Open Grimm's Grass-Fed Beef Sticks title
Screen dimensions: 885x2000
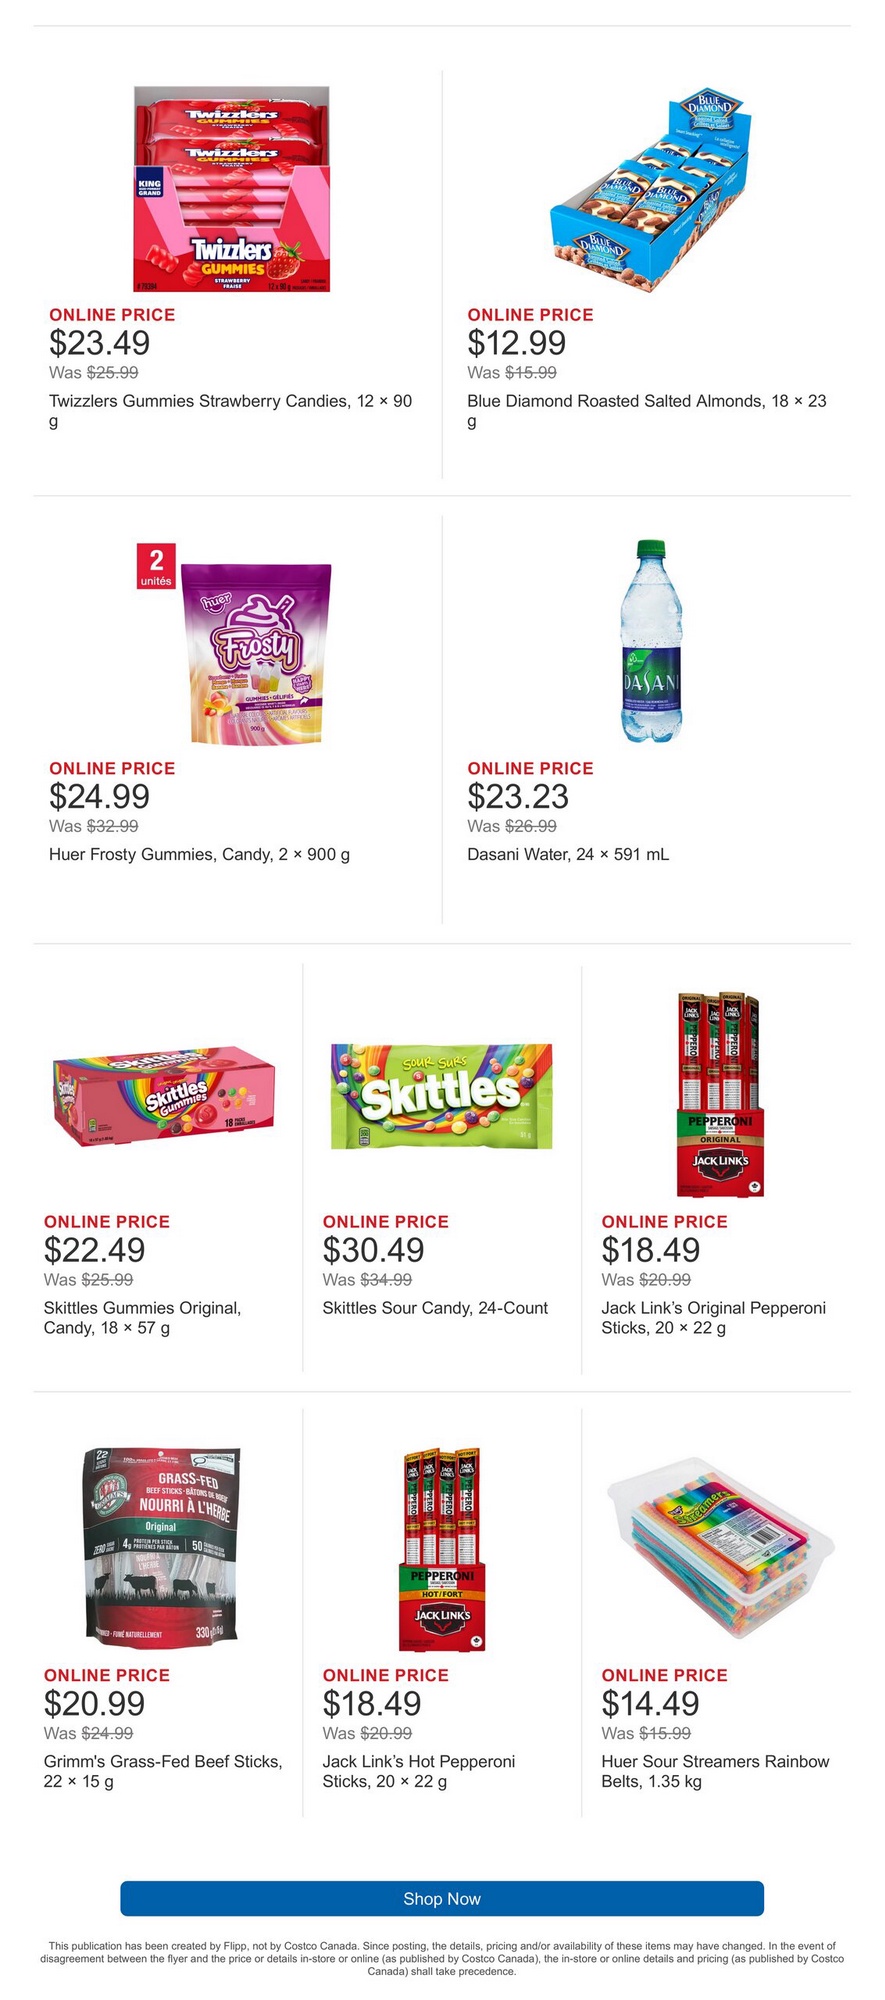point(163,1761)
